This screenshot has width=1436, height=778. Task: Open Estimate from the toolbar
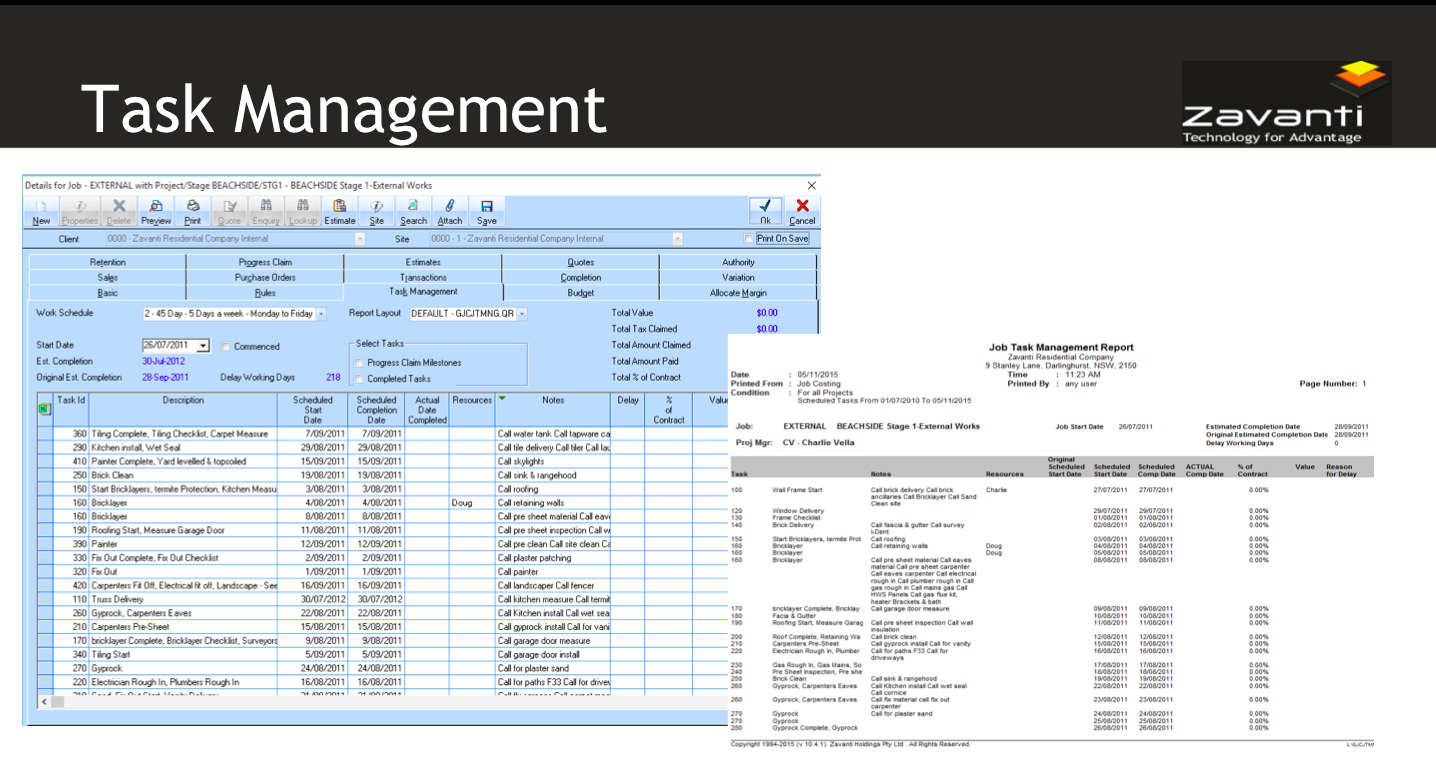tap(340, 211)
